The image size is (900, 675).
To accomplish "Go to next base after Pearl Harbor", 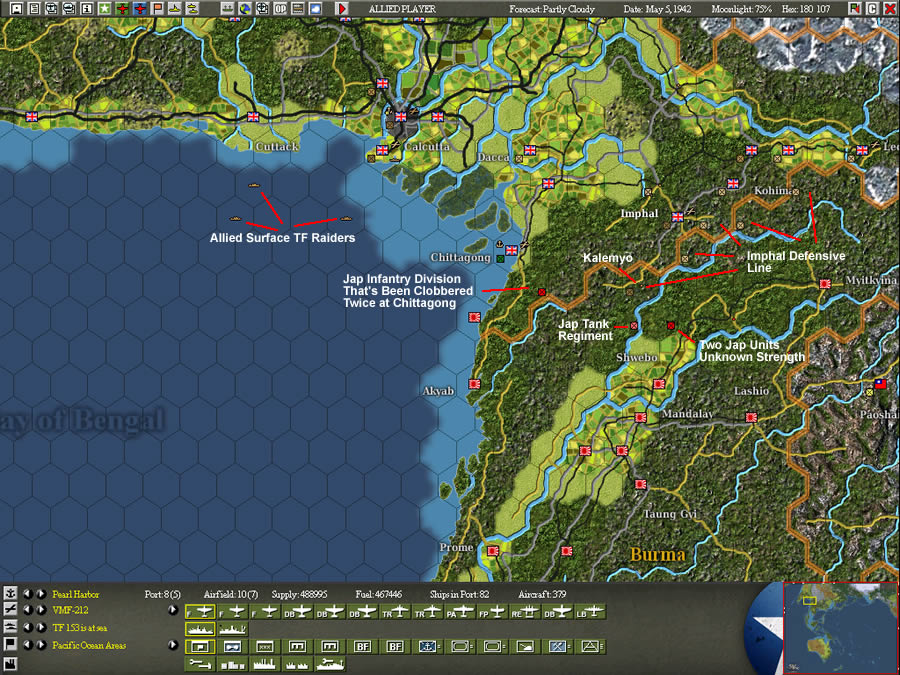I will click(41, 593).
